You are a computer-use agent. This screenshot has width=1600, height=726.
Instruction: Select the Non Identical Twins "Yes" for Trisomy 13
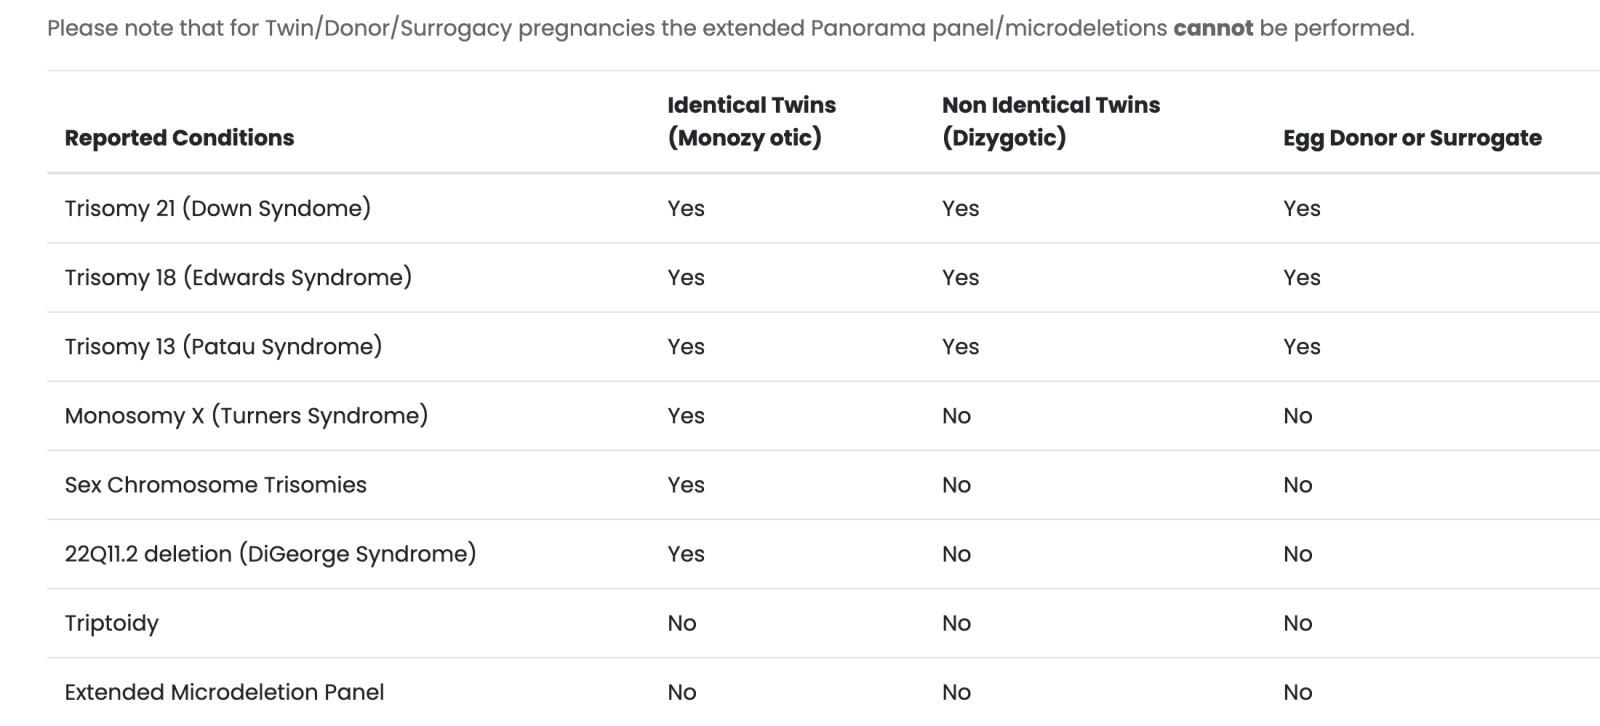pos(960,347)
